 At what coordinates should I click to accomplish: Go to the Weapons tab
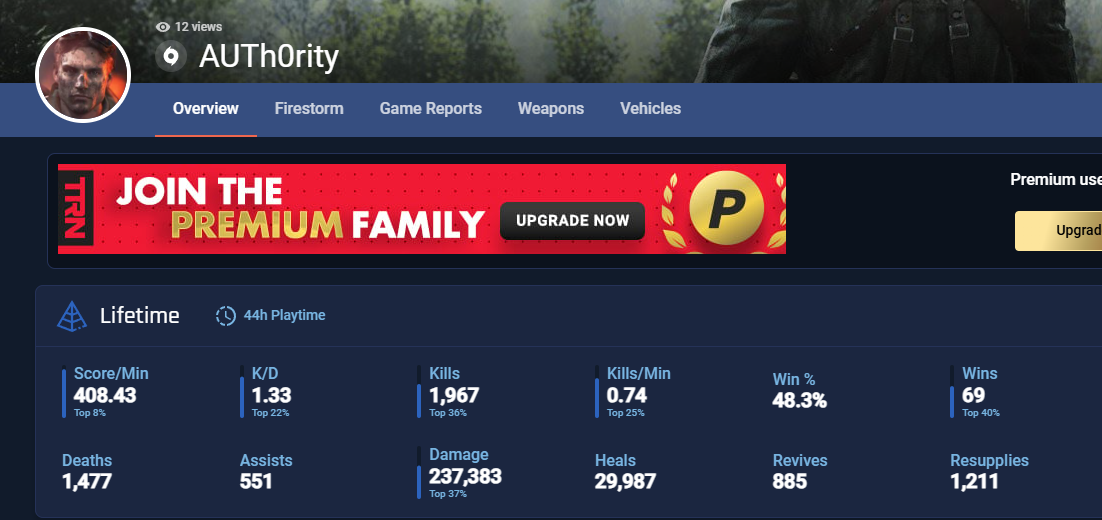551,108
